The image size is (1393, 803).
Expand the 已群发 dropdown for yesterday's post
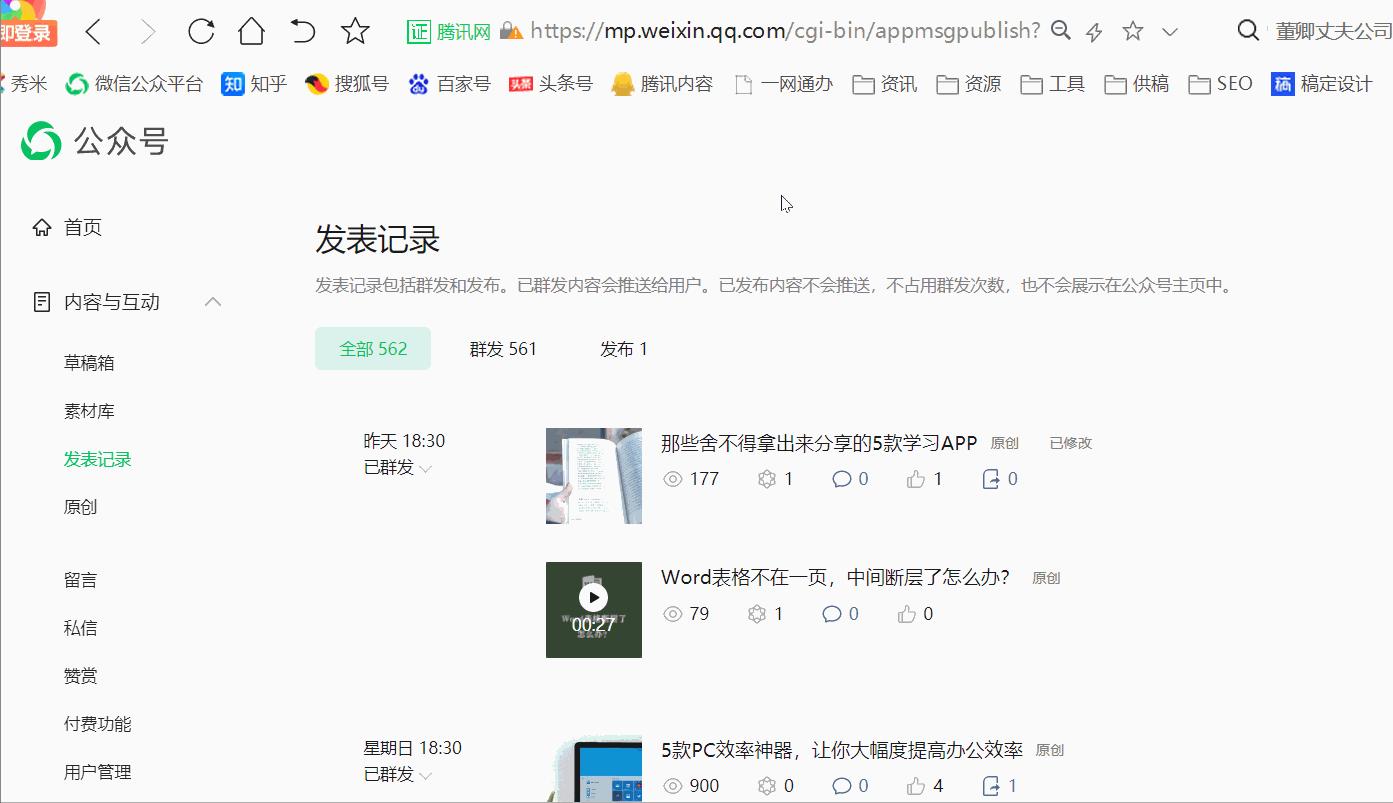[426, 467]
